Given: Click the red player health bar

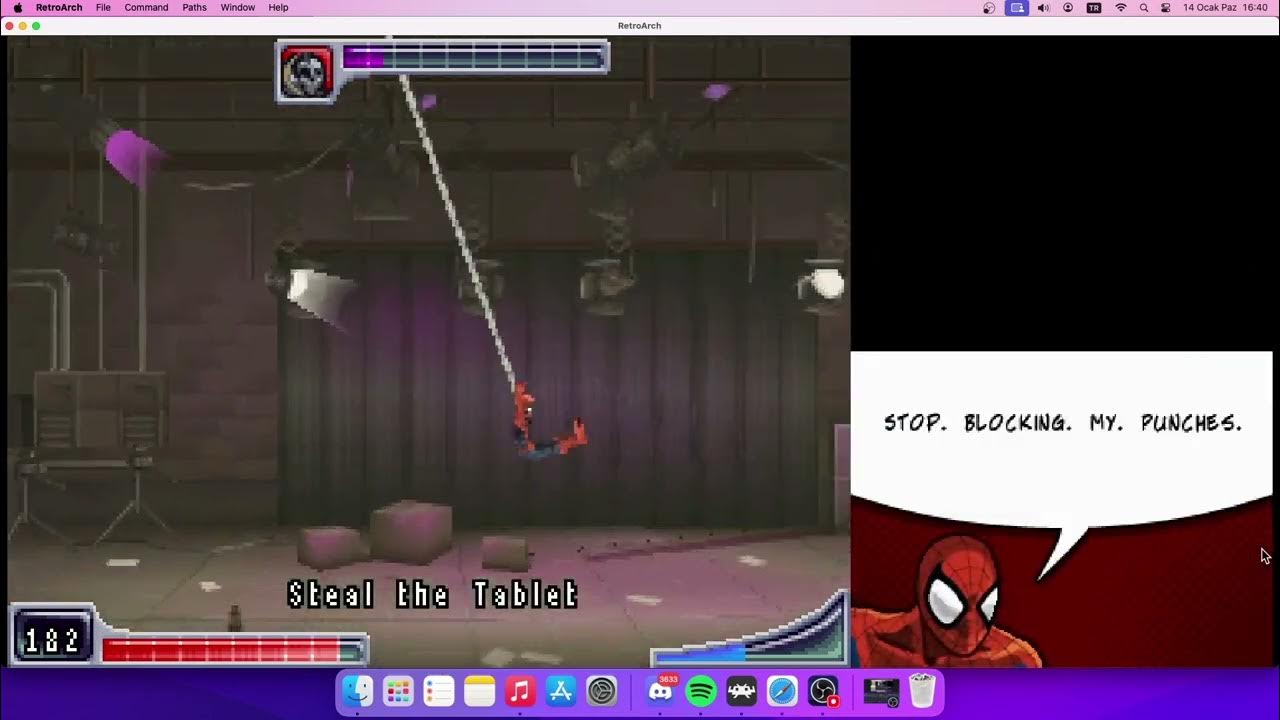Looking at the screenshot, I should (x=234, y=650).
